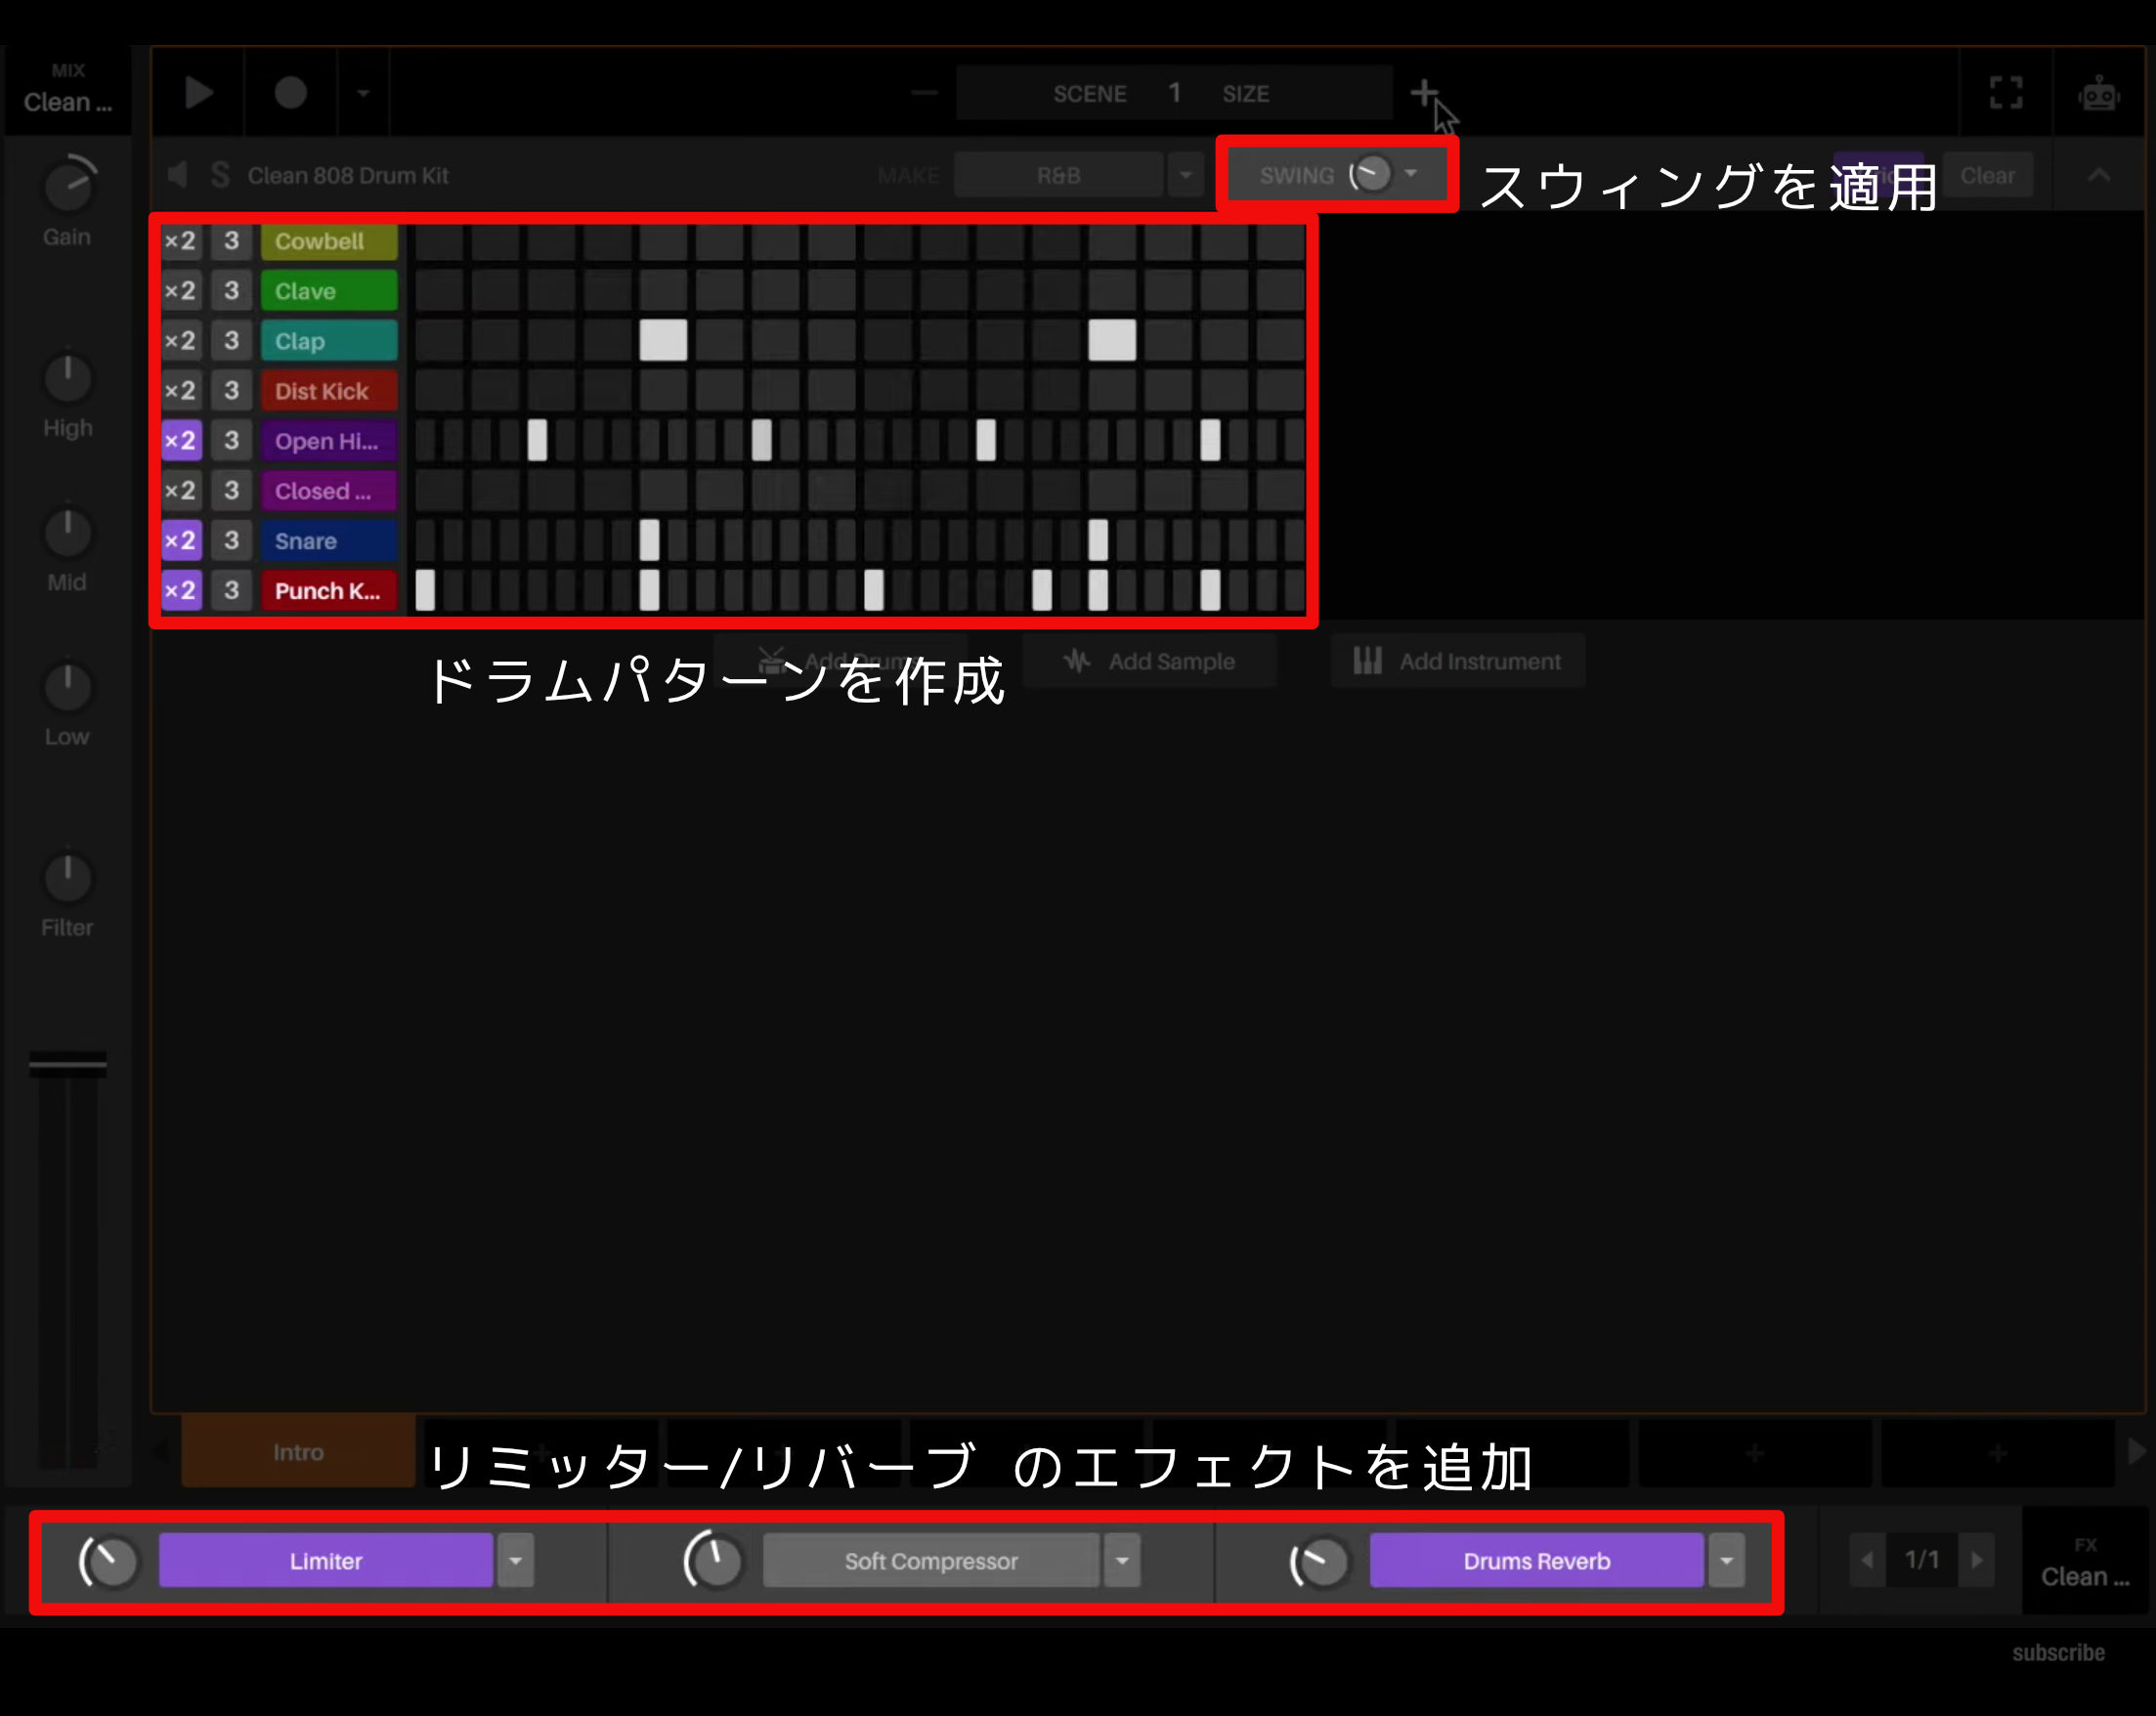Click the plus icon to add a scene

[x=1424, y=92]
